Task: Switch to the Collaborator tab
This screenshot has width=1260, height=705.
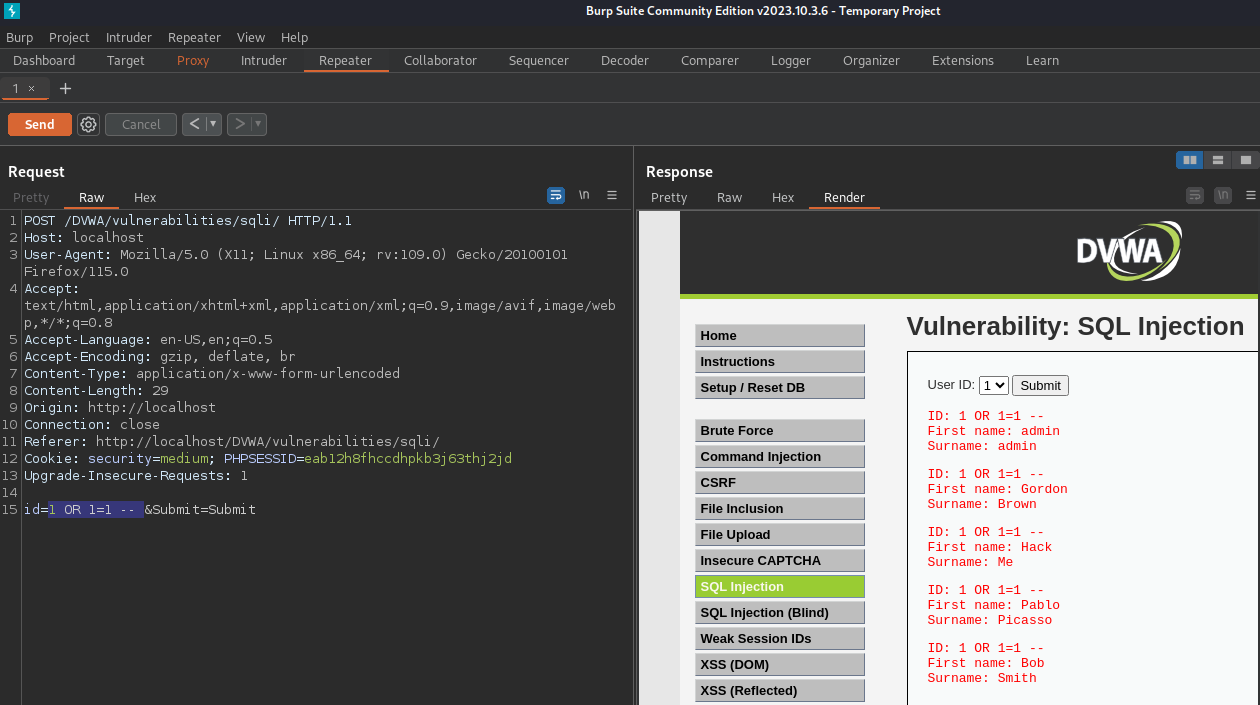Action: (x=440, y=61)
